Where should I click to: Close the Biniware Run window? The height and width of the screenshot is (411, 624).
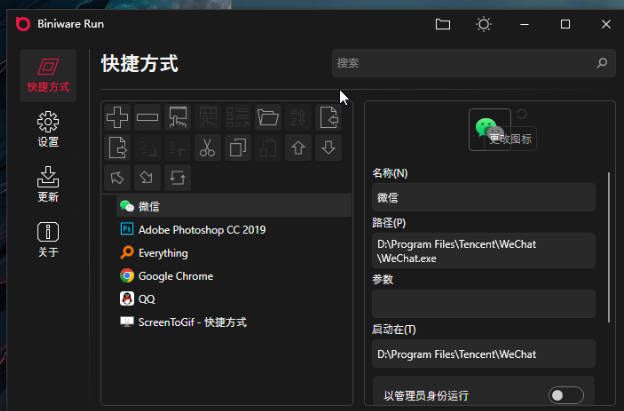pos(606,24)
